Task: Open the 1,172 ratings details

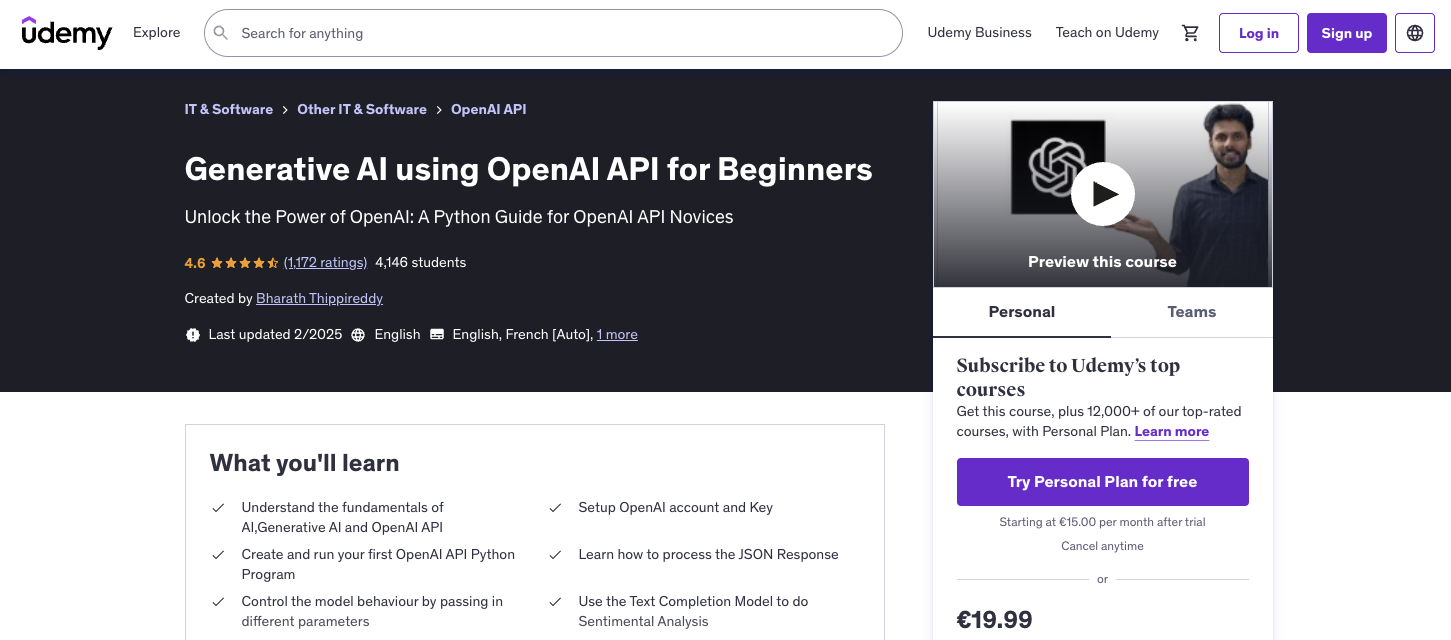Action: pos(325,262)
